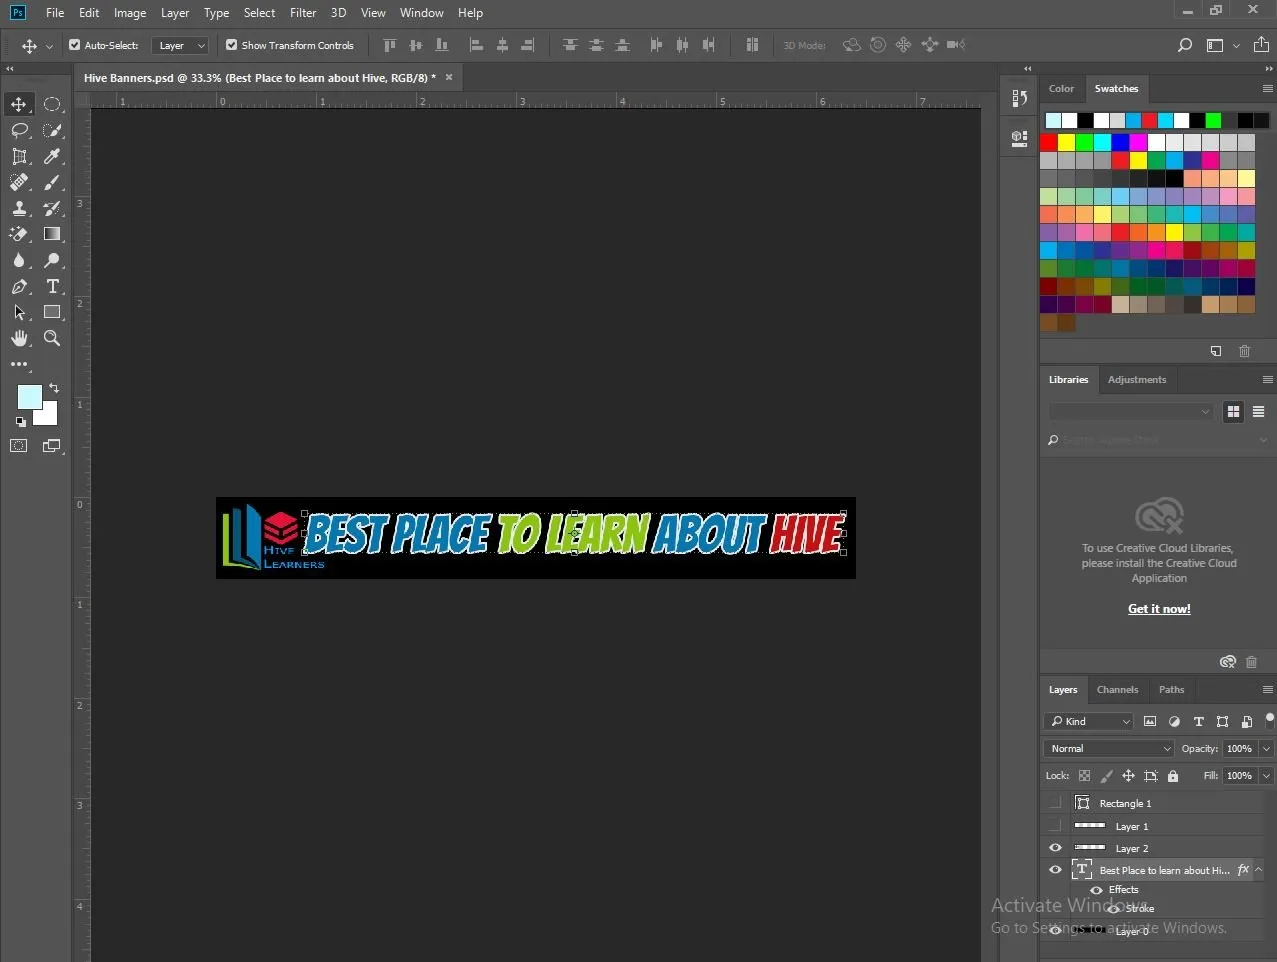
Task: Select the Horizontal Type tool
Action: coord(52,286)
